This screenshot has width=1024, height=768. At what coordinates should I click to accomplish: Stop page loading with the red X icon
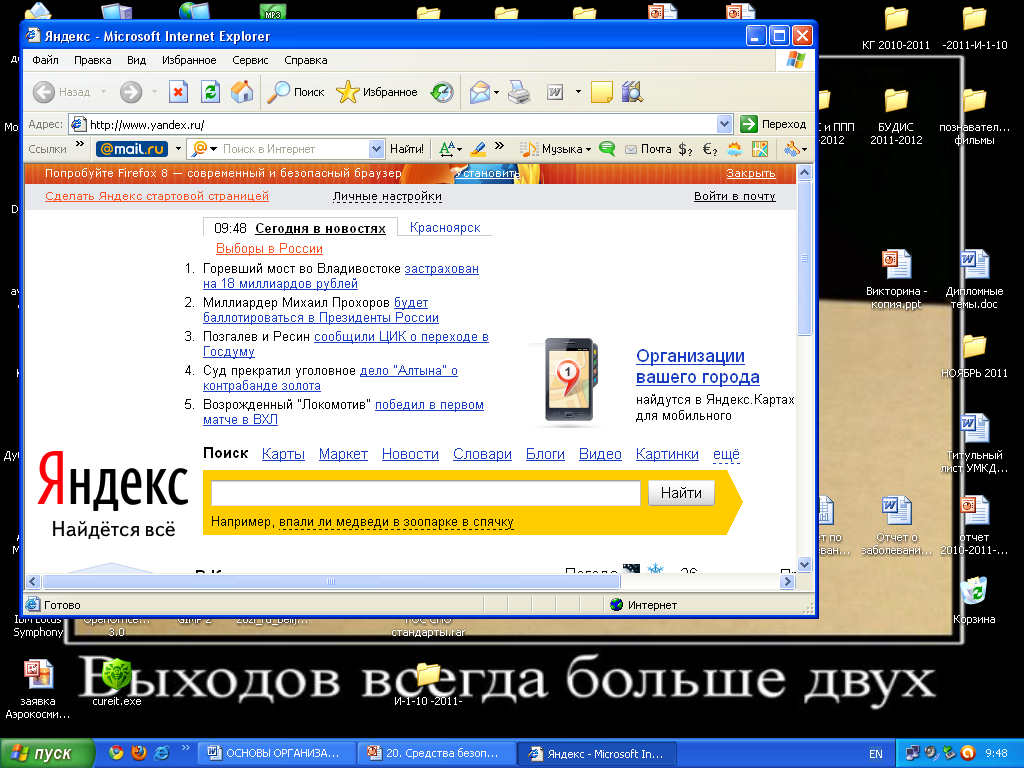coord(178,92)
